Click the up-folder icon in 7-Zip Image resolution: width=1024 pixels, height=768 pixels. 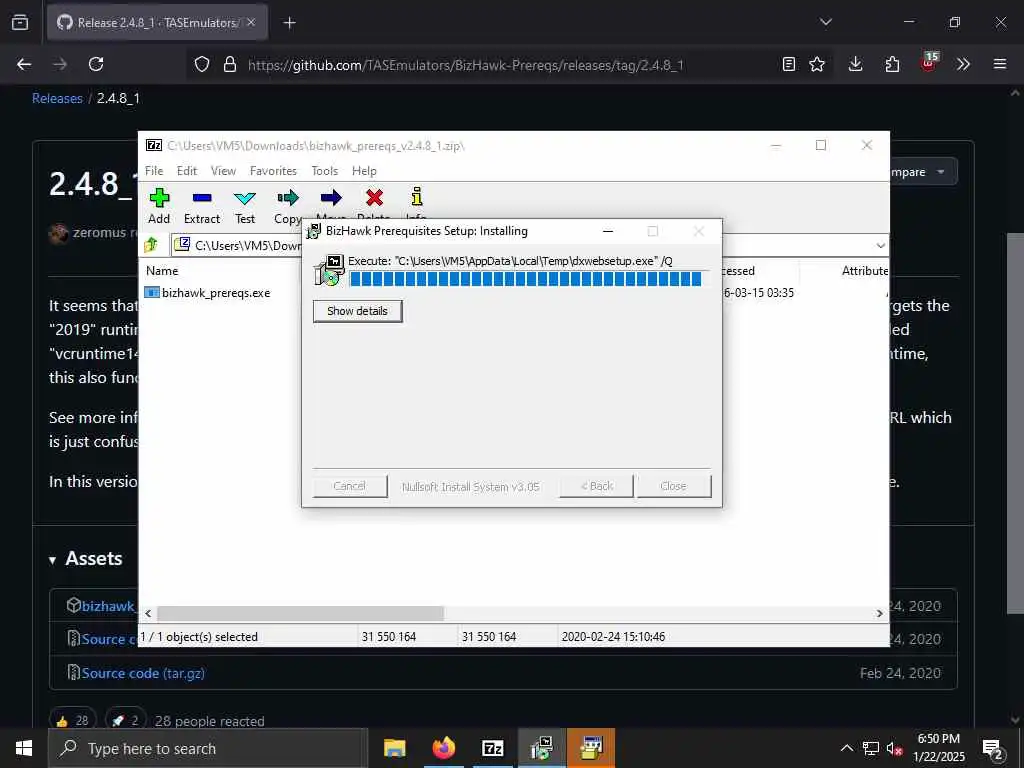151,245
